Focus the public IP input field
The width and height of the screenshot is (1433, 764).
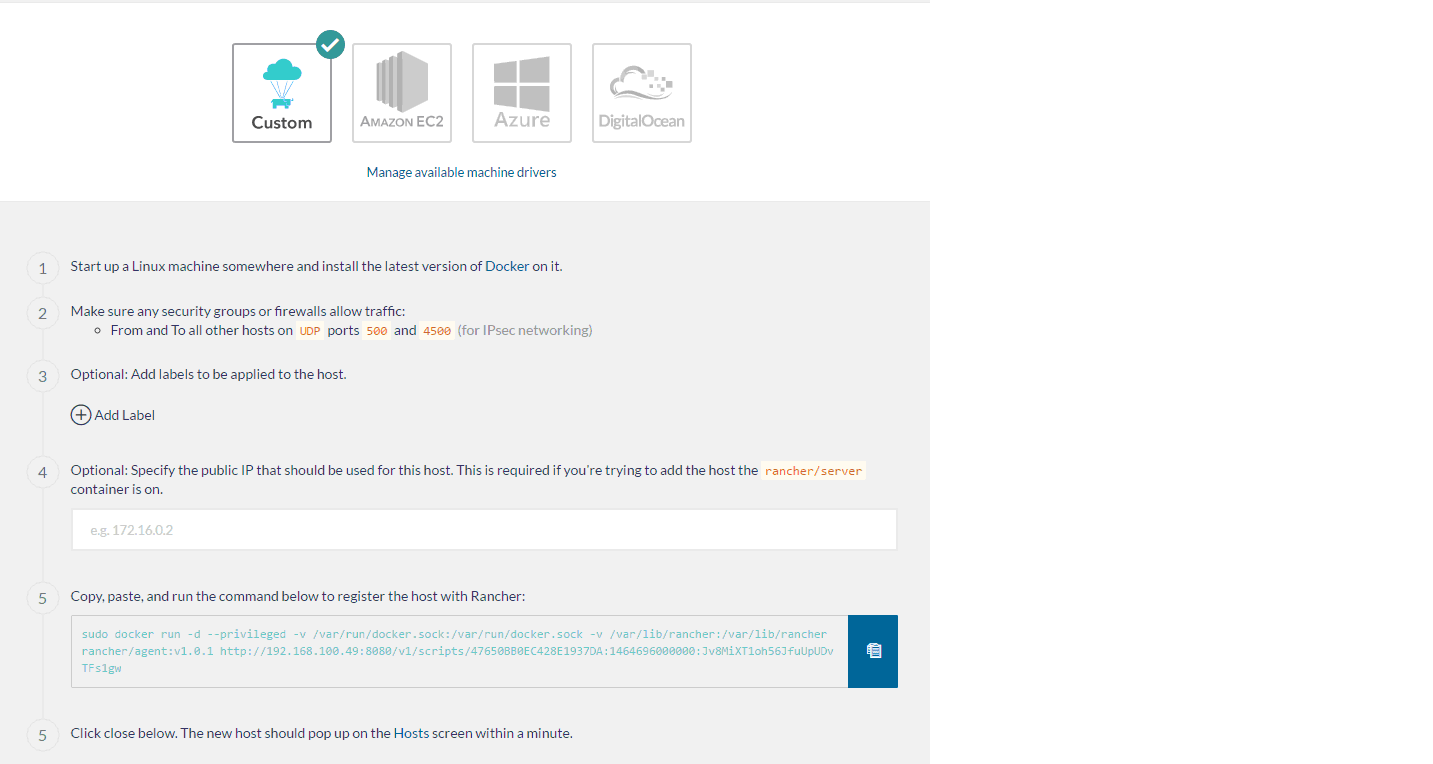pyautogui.click(x=484, y=530)
